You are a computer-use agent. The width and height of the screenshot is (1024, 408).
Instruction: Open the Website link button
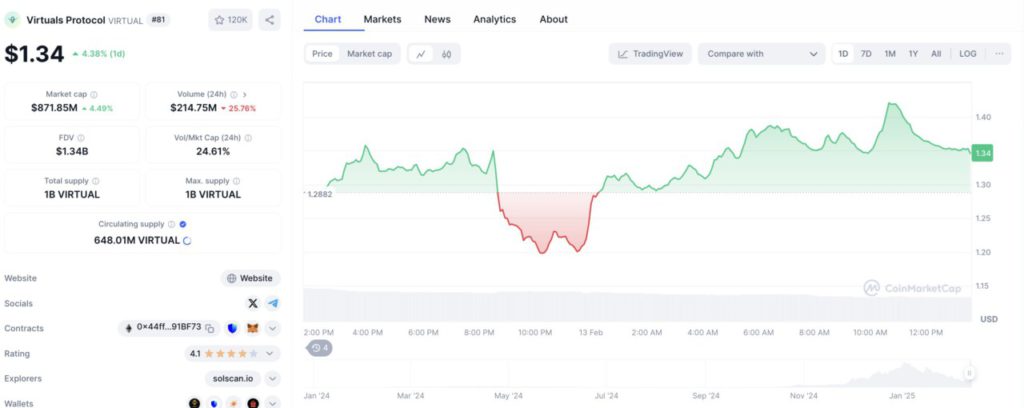pyautogui.click(x=250, y=278)
